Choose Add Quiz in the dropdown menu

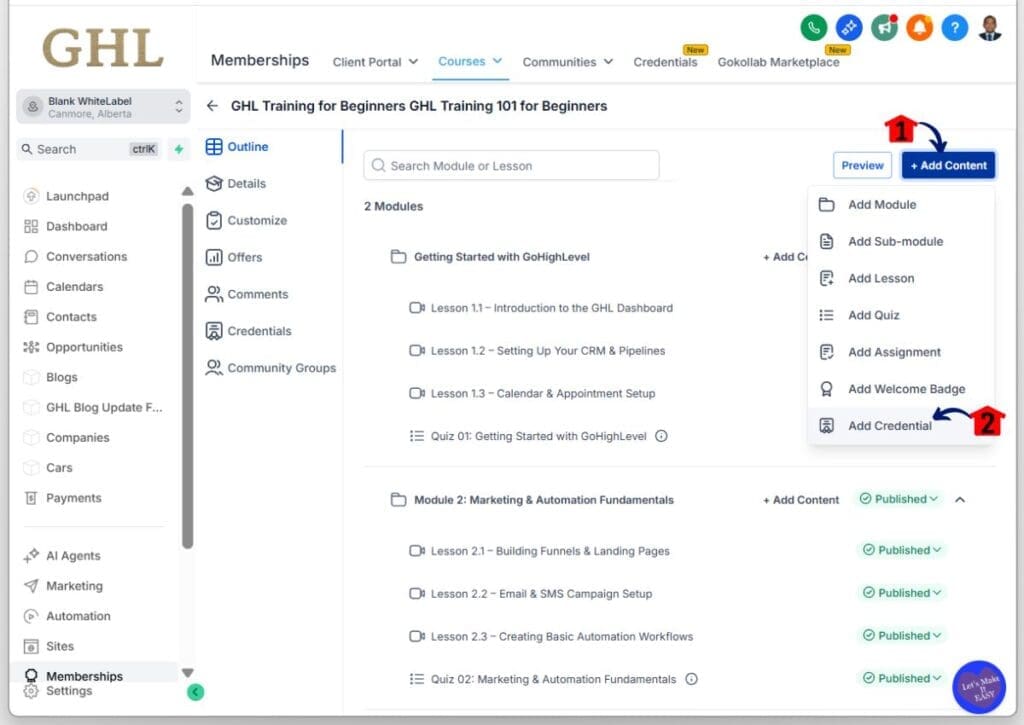(873, 315)
